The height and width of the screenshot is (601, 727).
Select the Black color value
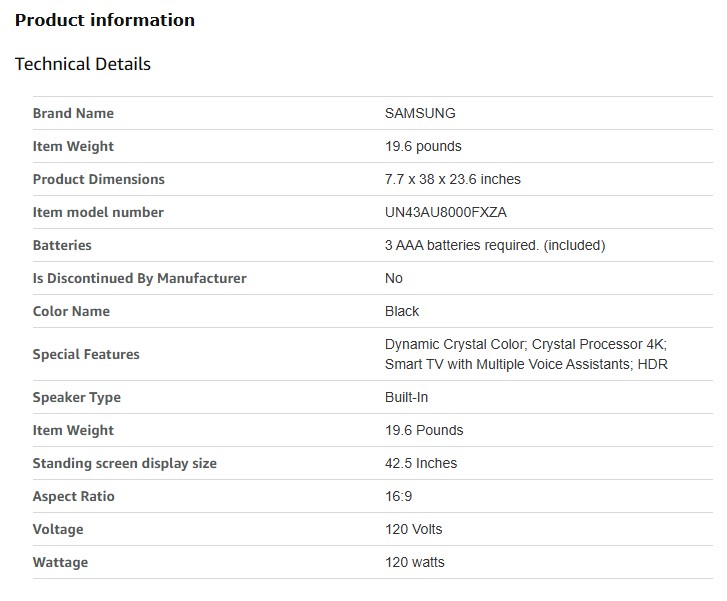click(402, 311)
